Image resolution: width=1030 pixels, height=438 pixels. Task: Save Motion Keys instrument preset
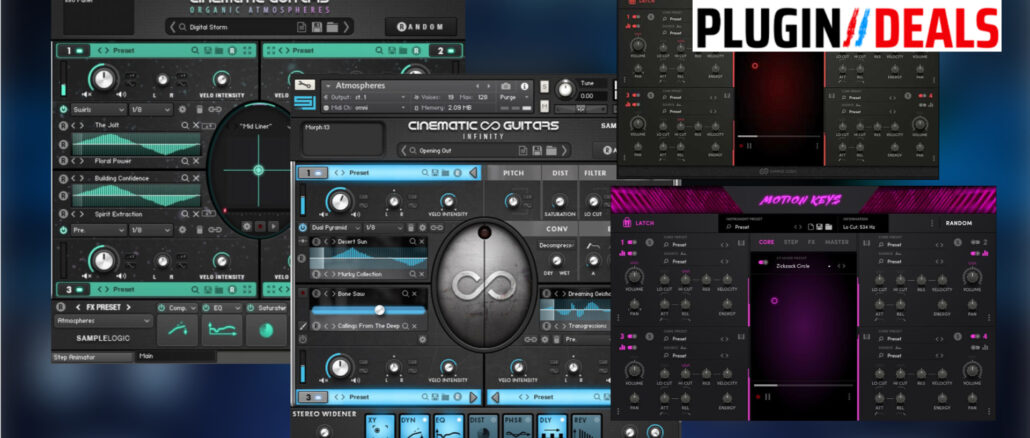[820, 227]
